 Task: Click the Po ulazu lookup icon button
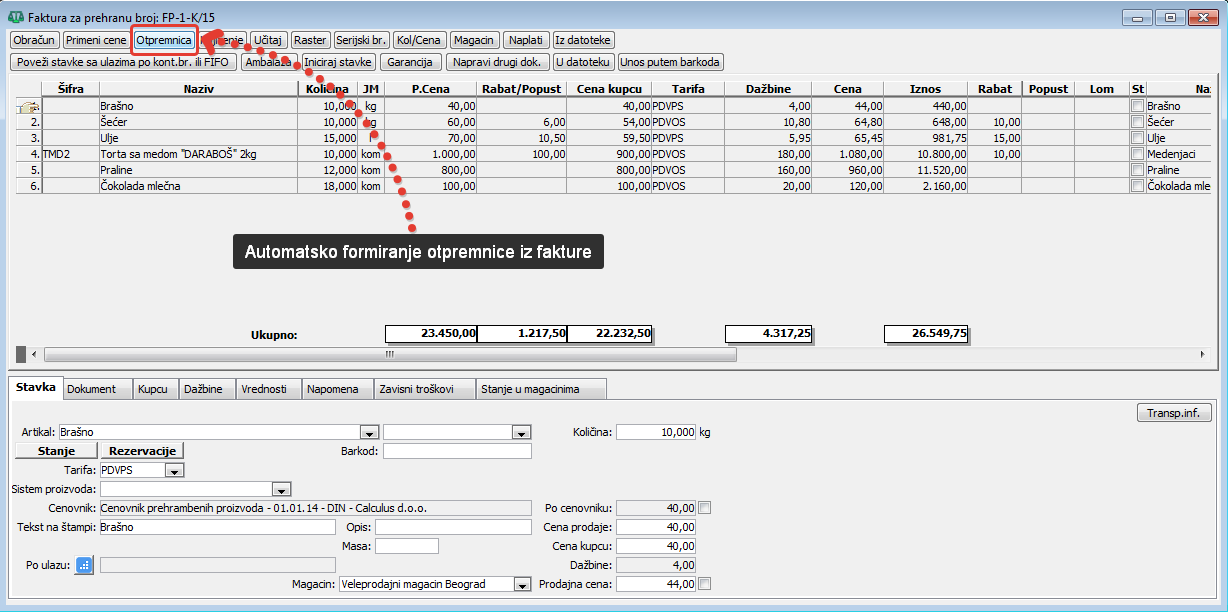[84, 565]
